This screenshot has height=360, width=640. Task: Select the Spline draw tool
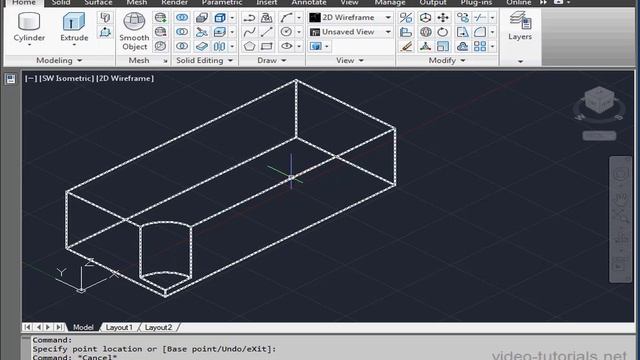click(249, 32)
